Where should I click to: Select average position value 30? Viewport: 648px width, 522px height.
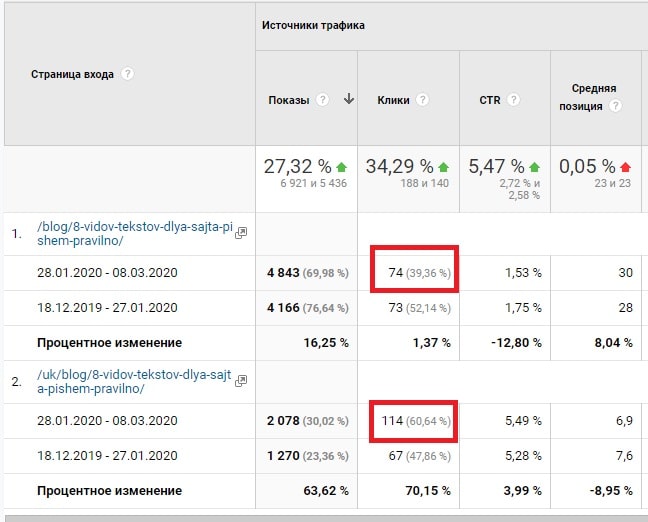pyautogui.click(x=626, y=273)
